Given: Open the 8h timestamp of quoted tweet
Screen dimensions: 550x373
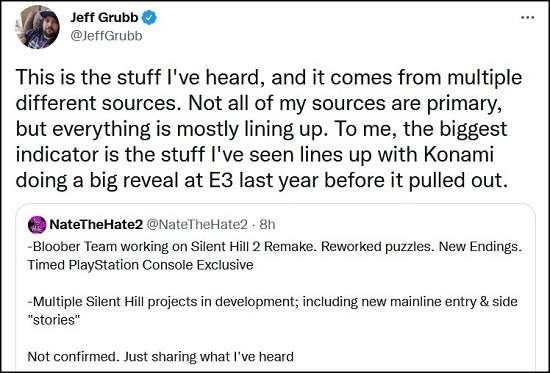Looking at the screenshot, I should click(x=267, y=225).
